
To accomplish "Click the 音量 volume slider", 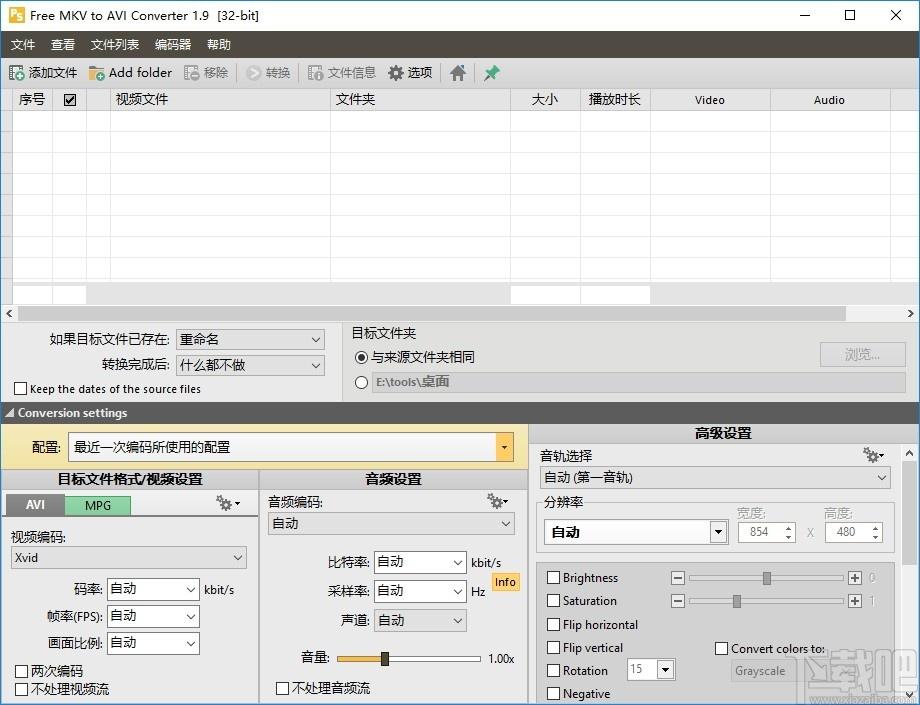I will [x=408, y=659].
